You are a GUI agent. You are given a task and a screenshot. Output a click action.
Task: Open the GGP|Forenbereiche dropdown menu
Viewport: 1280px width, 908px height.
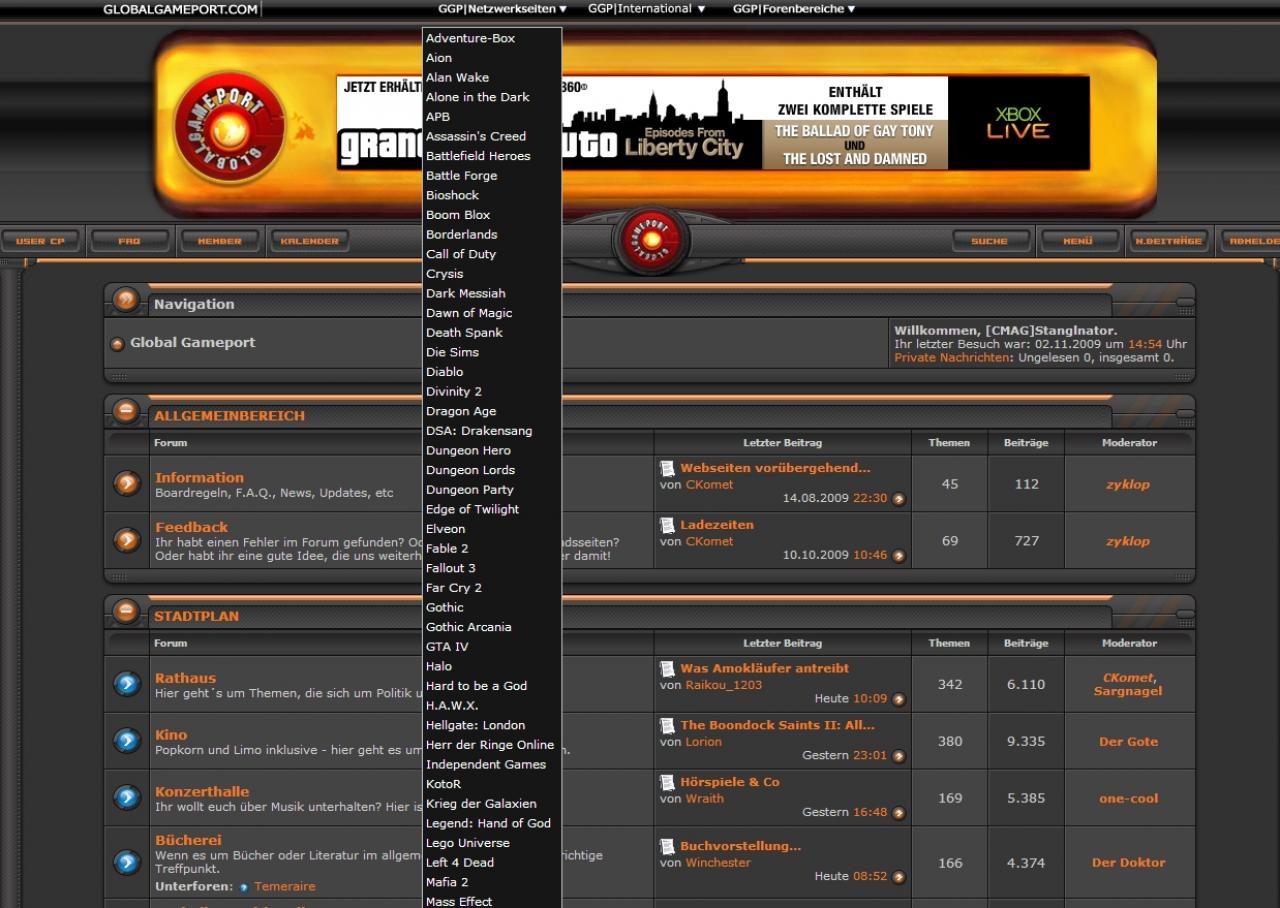tap(794, 9)
